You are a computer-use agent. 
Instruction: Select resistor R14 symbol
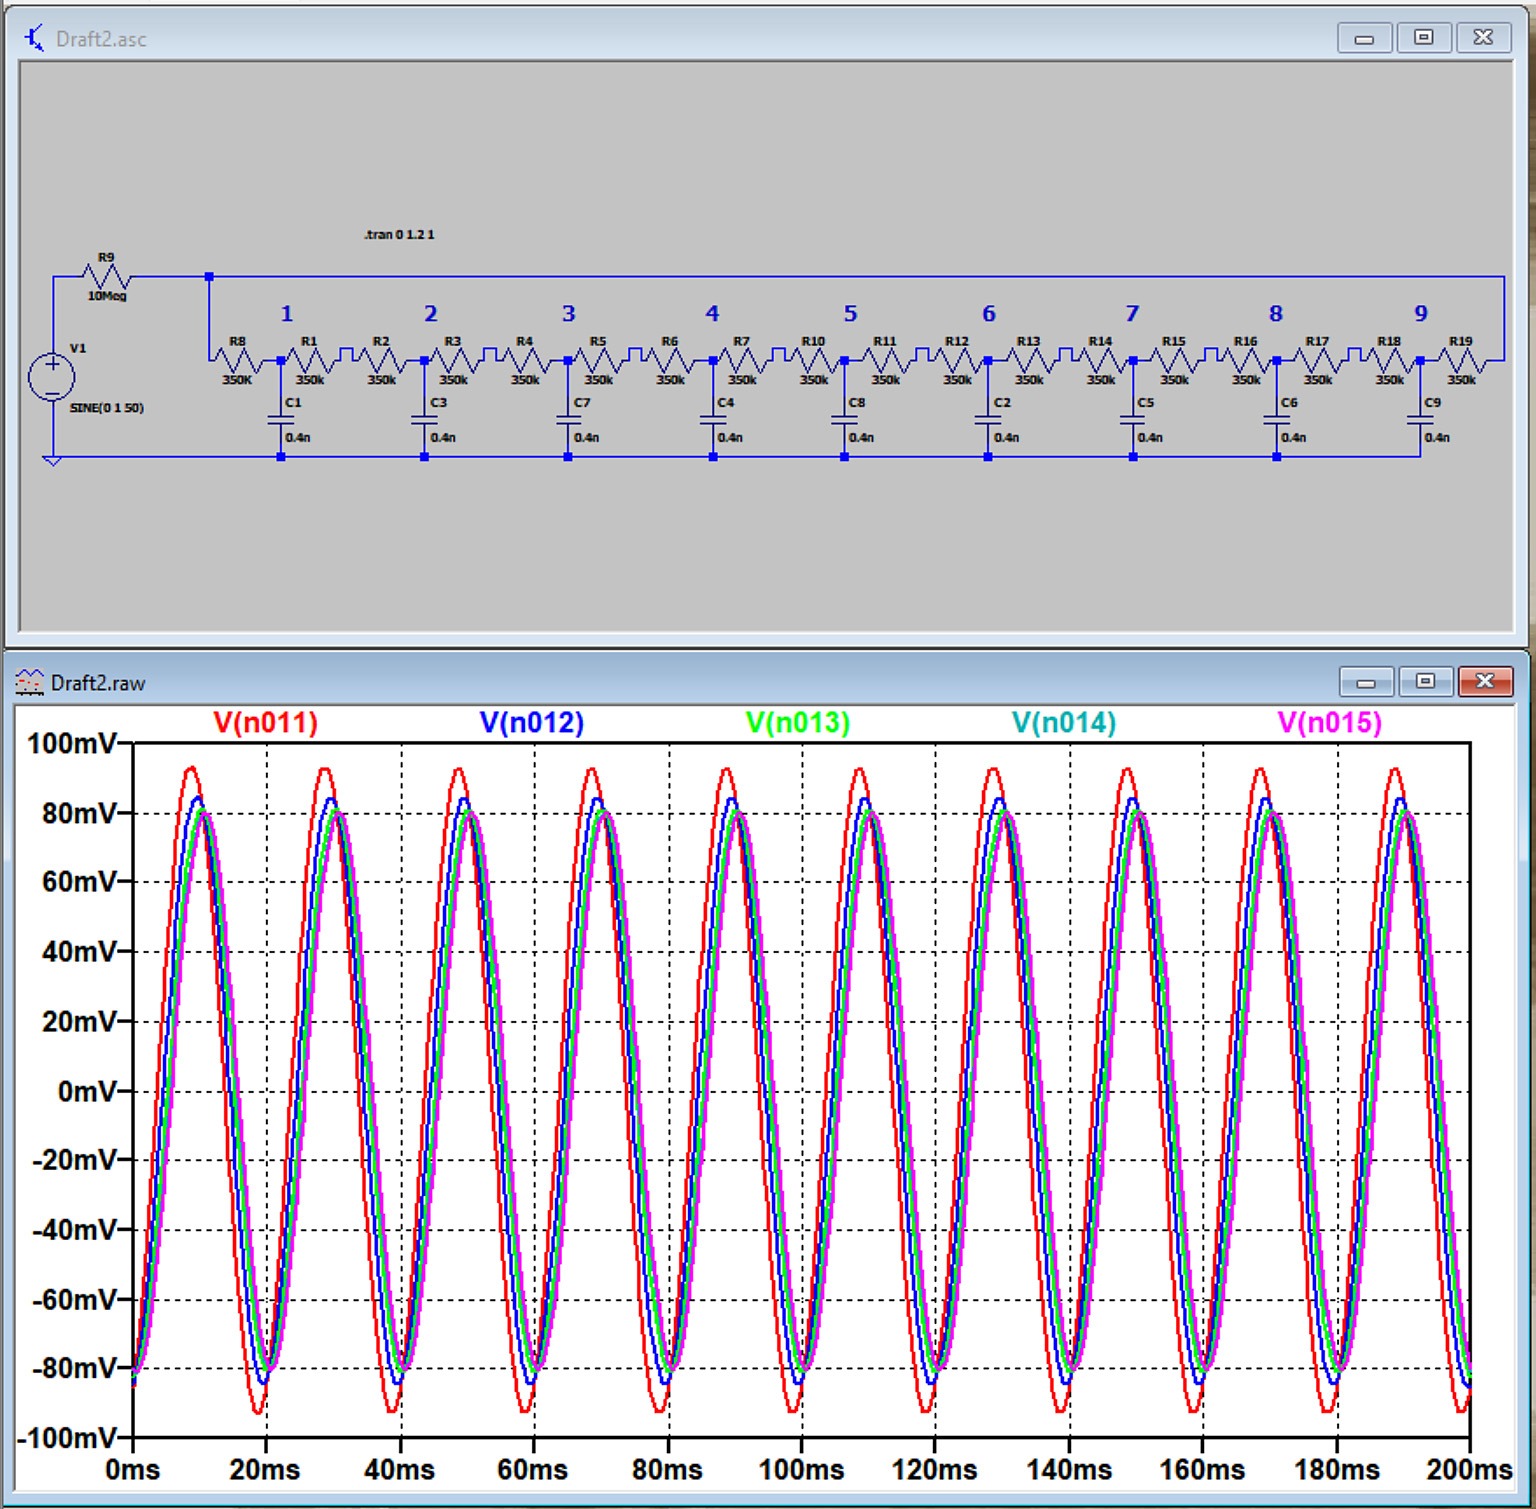click(1101, 360)
